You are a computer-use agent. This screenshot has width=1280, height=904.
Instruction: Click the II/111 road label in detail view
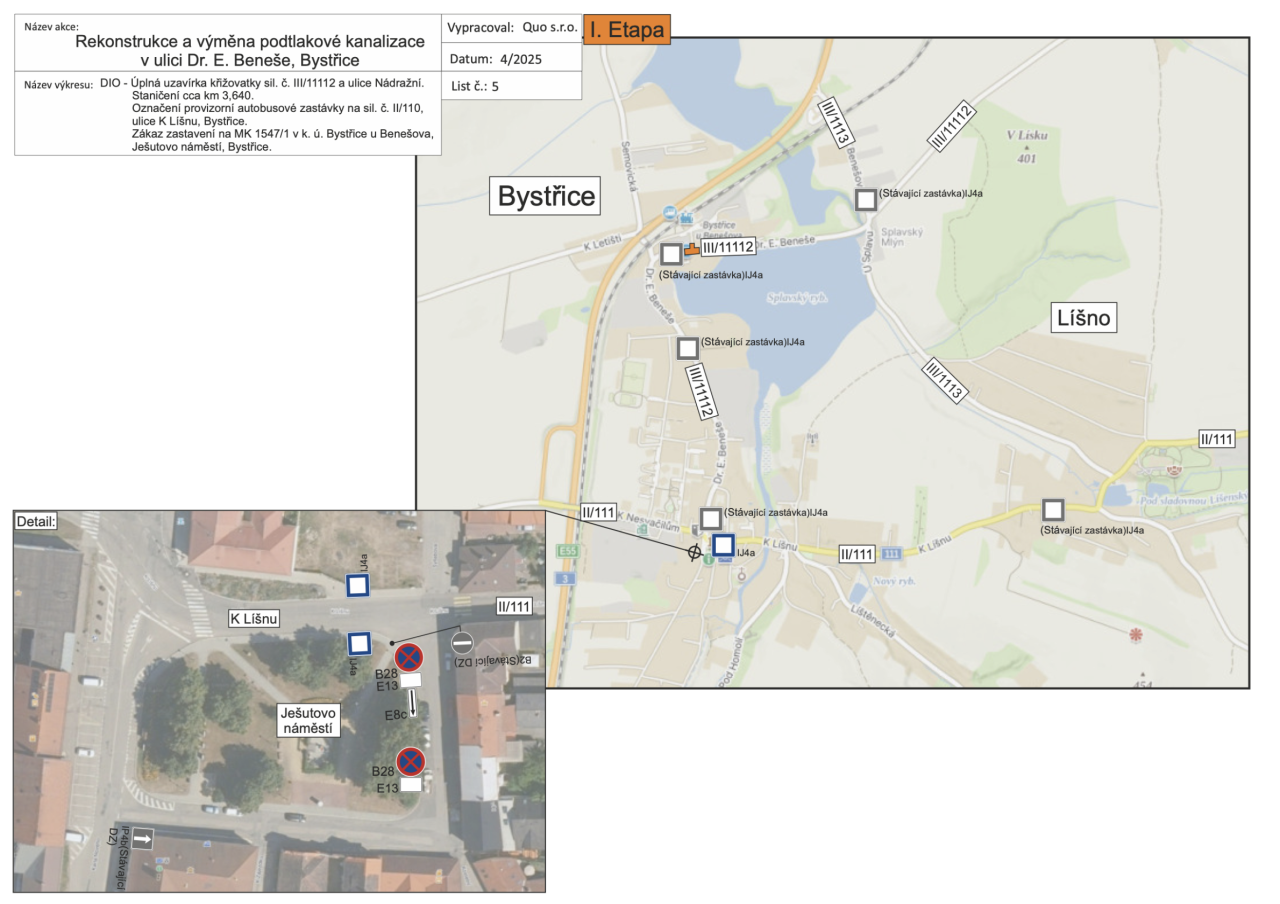click(x=514, y=605)
